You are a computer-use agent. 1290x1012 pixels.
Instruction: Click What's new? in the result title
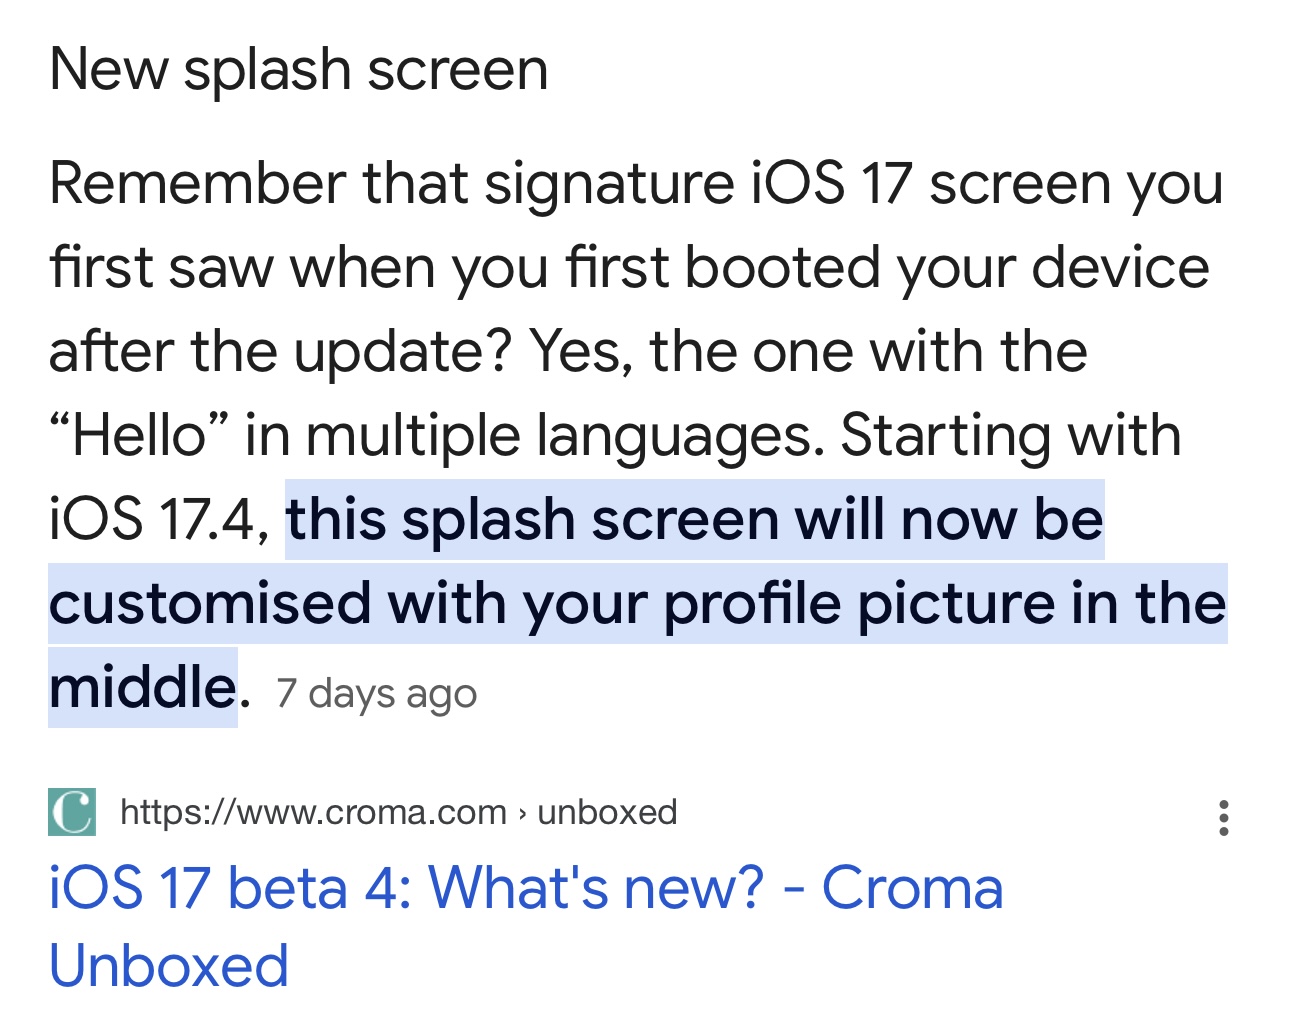pyautogui.click(x=597, y=887)
